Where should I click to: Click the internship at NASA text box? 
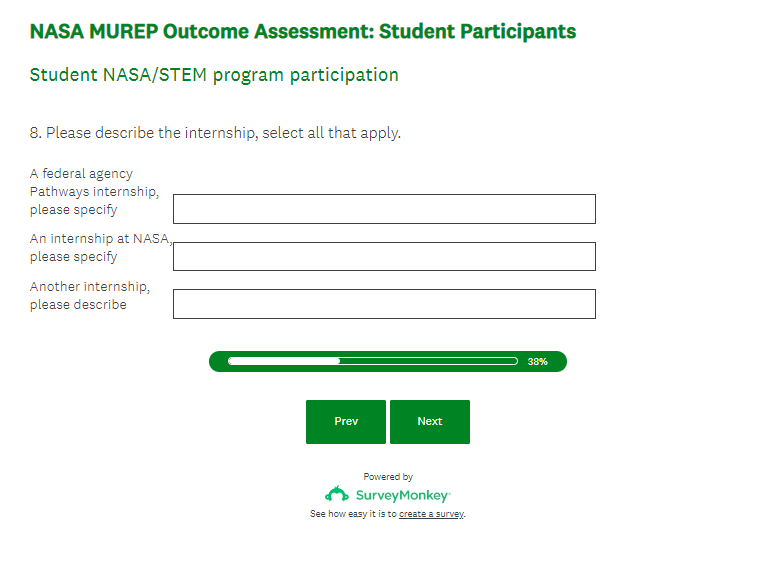[384, 256]
